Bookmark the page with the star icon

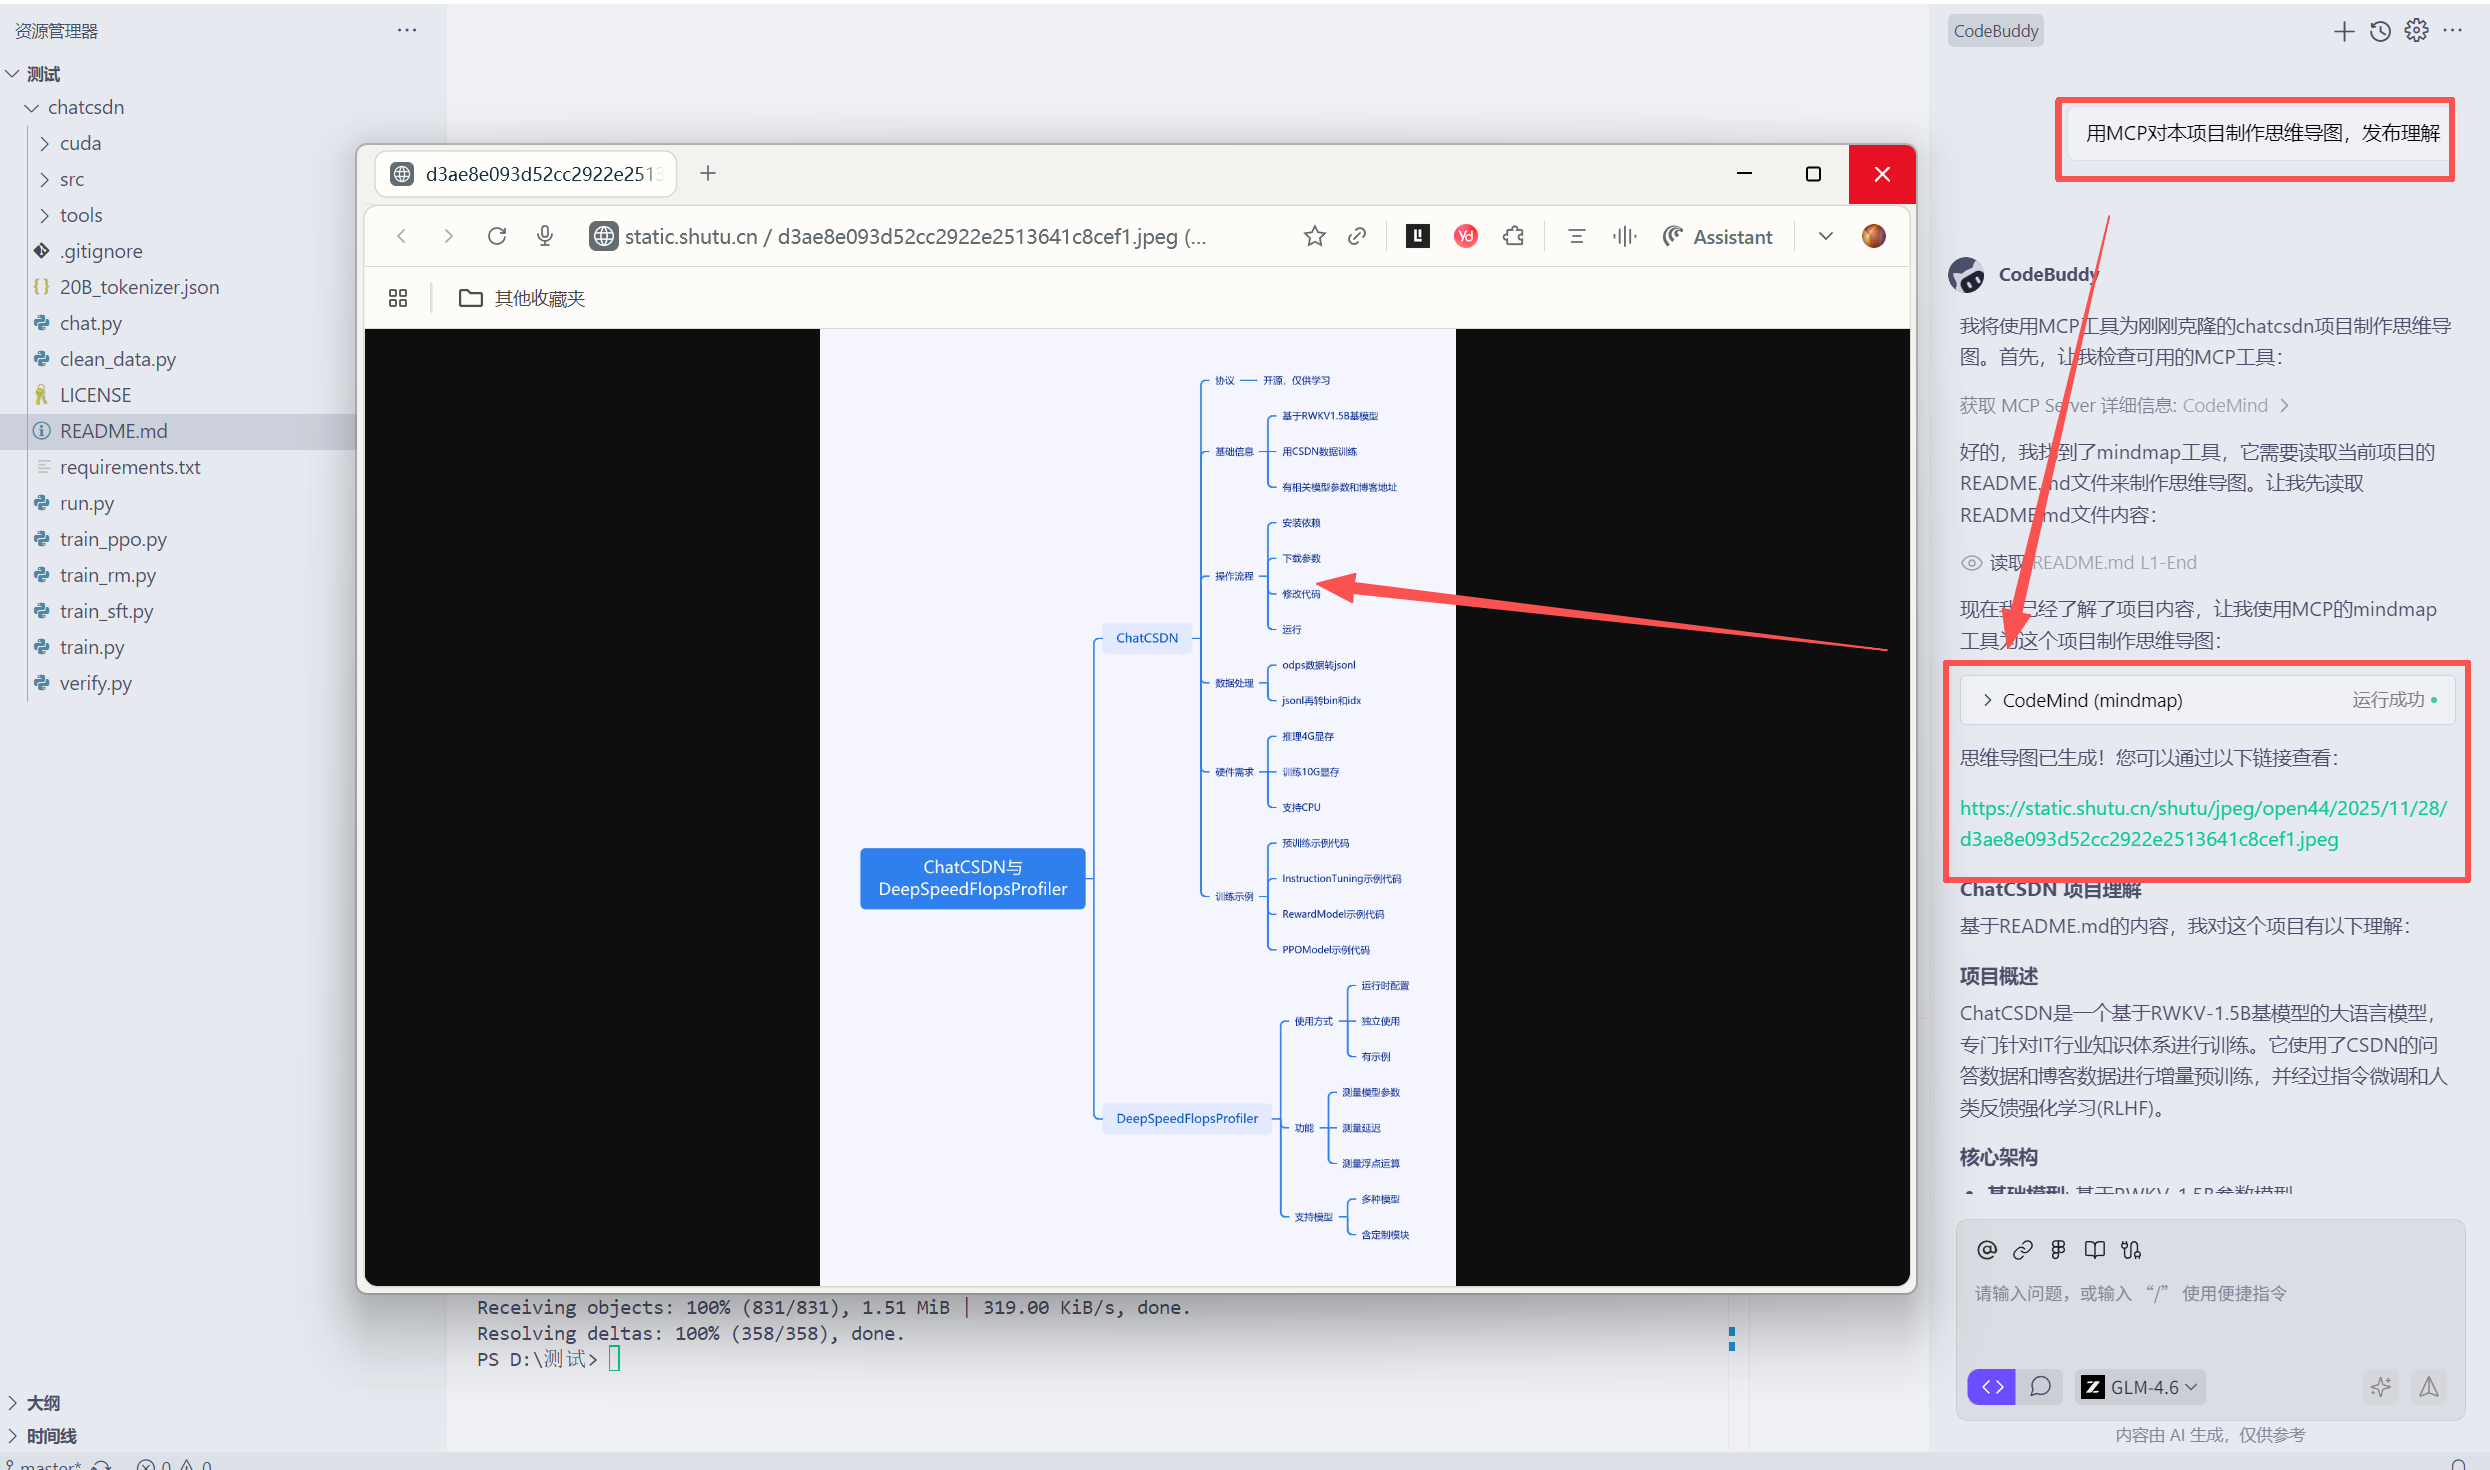(1314, 236)
